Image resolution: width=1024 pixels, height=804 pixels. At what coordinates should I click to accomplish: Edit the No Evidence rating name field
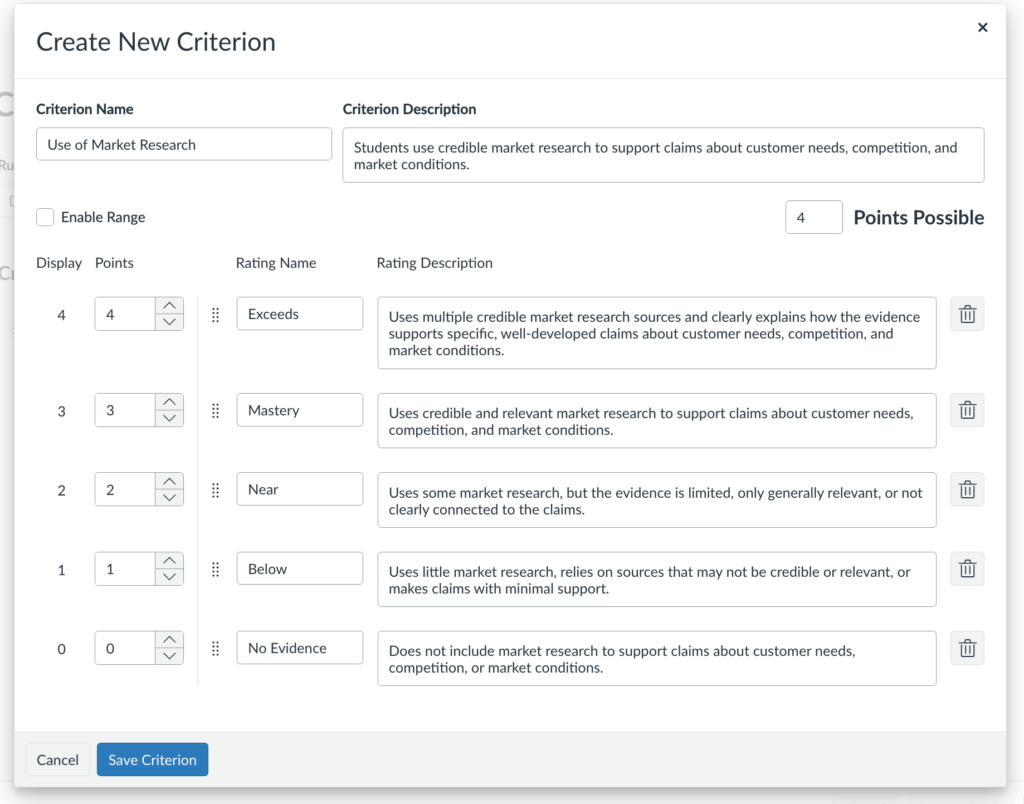point(300,648)
